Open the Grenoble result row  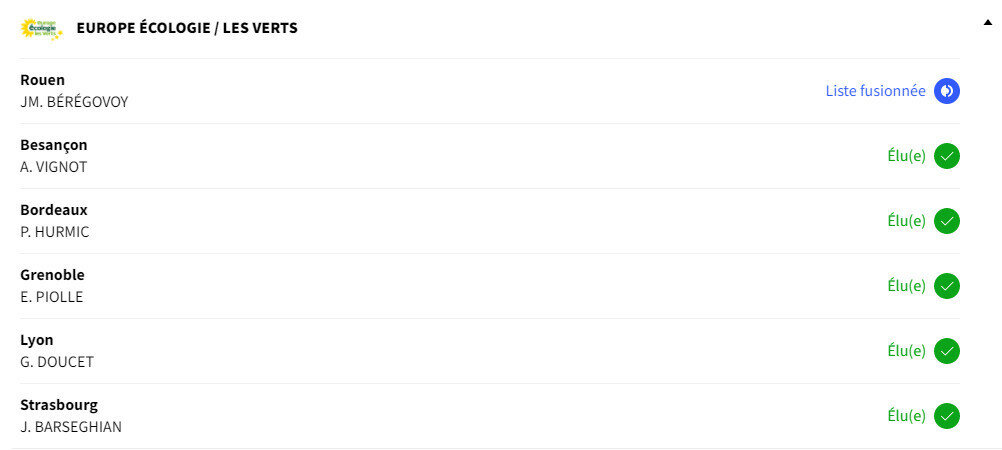point(489,286)
